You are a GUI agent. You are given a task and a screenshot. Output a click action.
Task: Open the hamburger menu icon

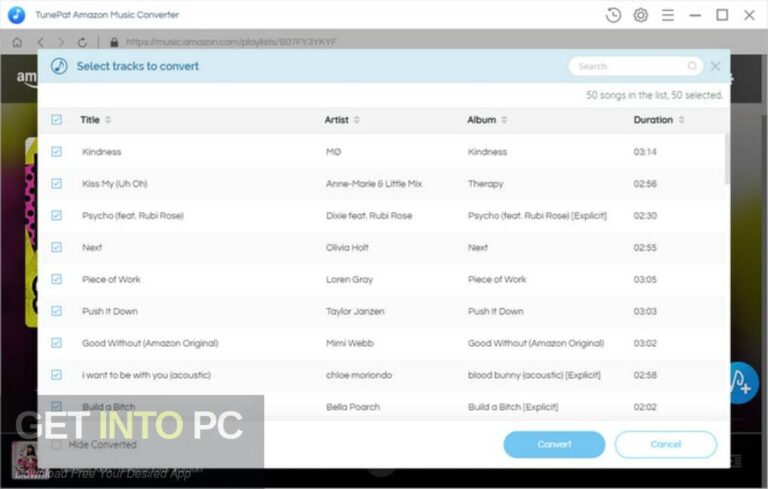(x=668, y=15)
